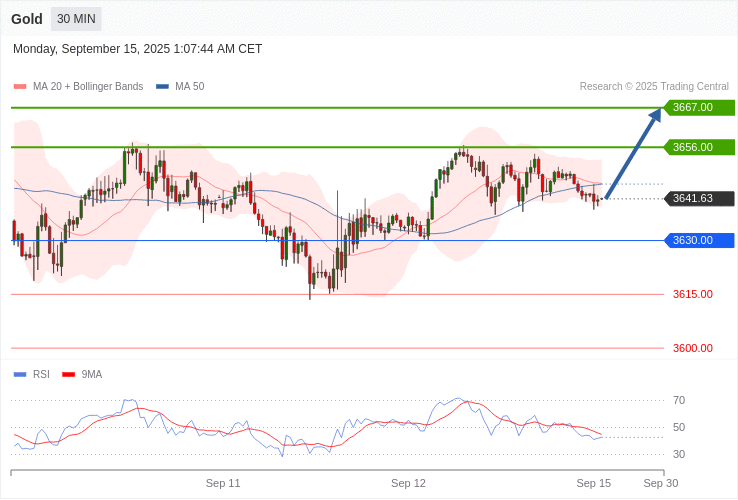738x500 pixels.
Task: Click the blue MA 50 legend swatch
Action: (x=162, y=87)
